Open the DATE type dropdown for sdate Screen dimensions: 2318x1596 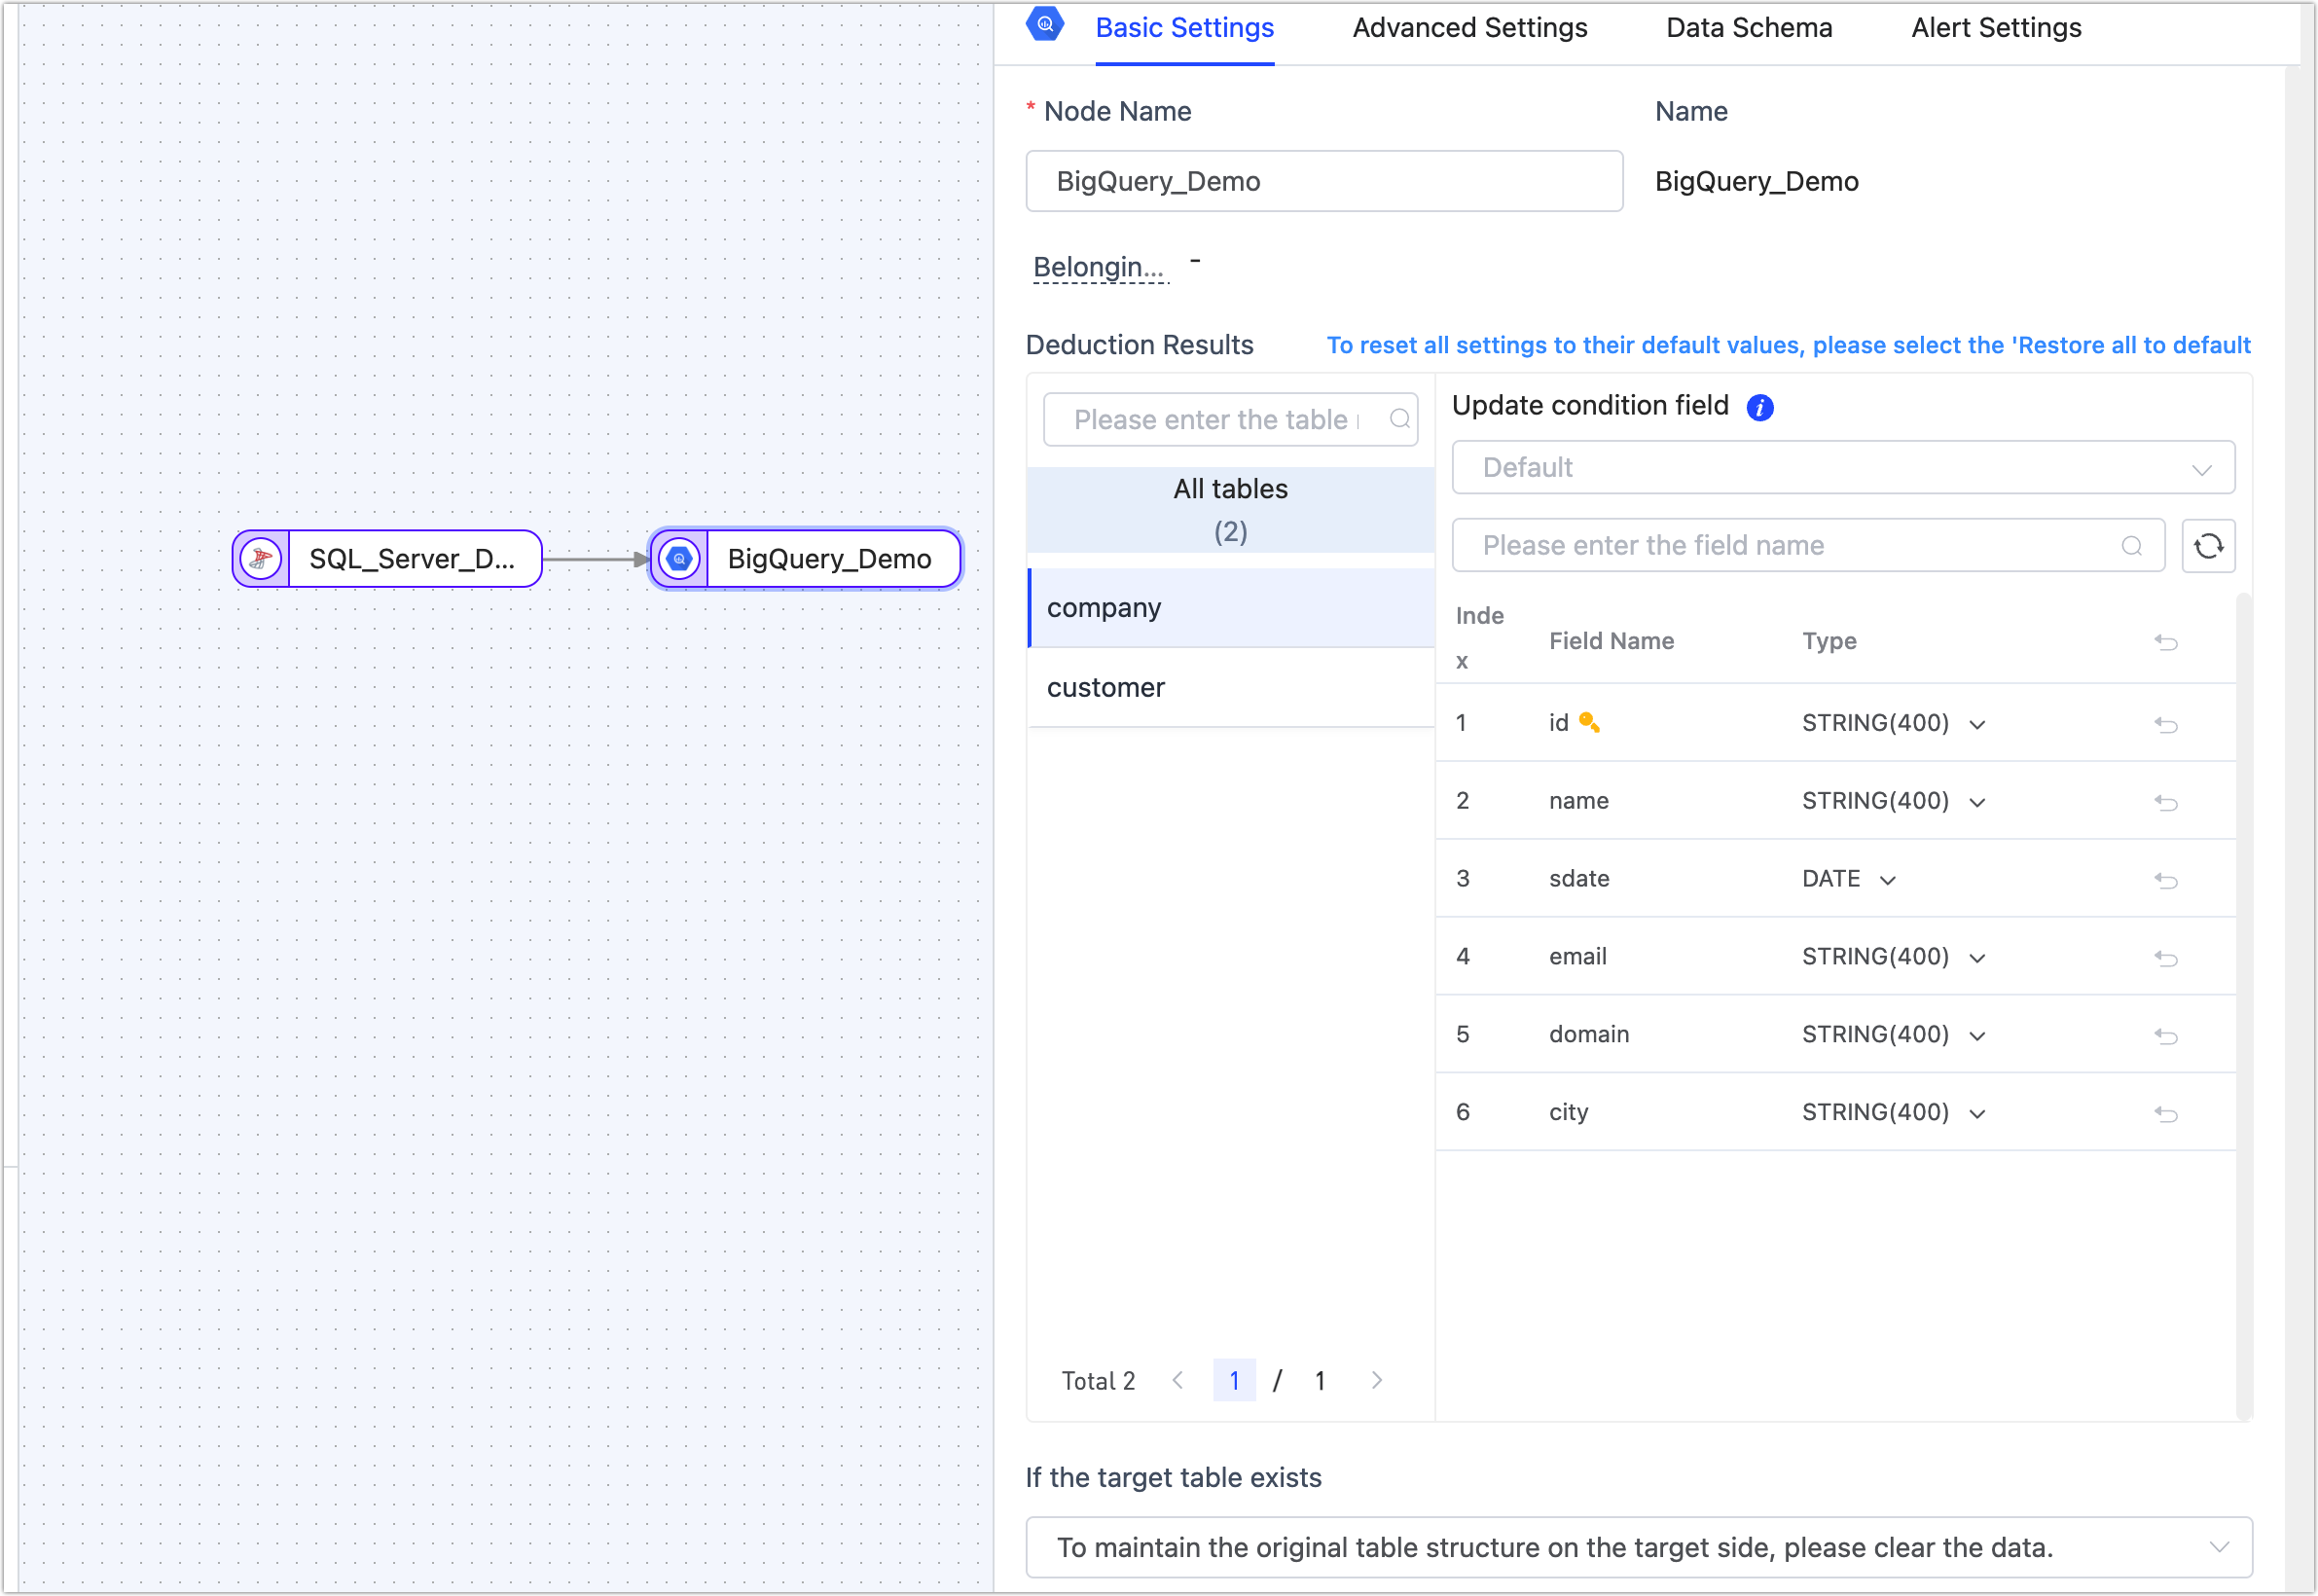pyautogui.click(x=1887, y=880)
